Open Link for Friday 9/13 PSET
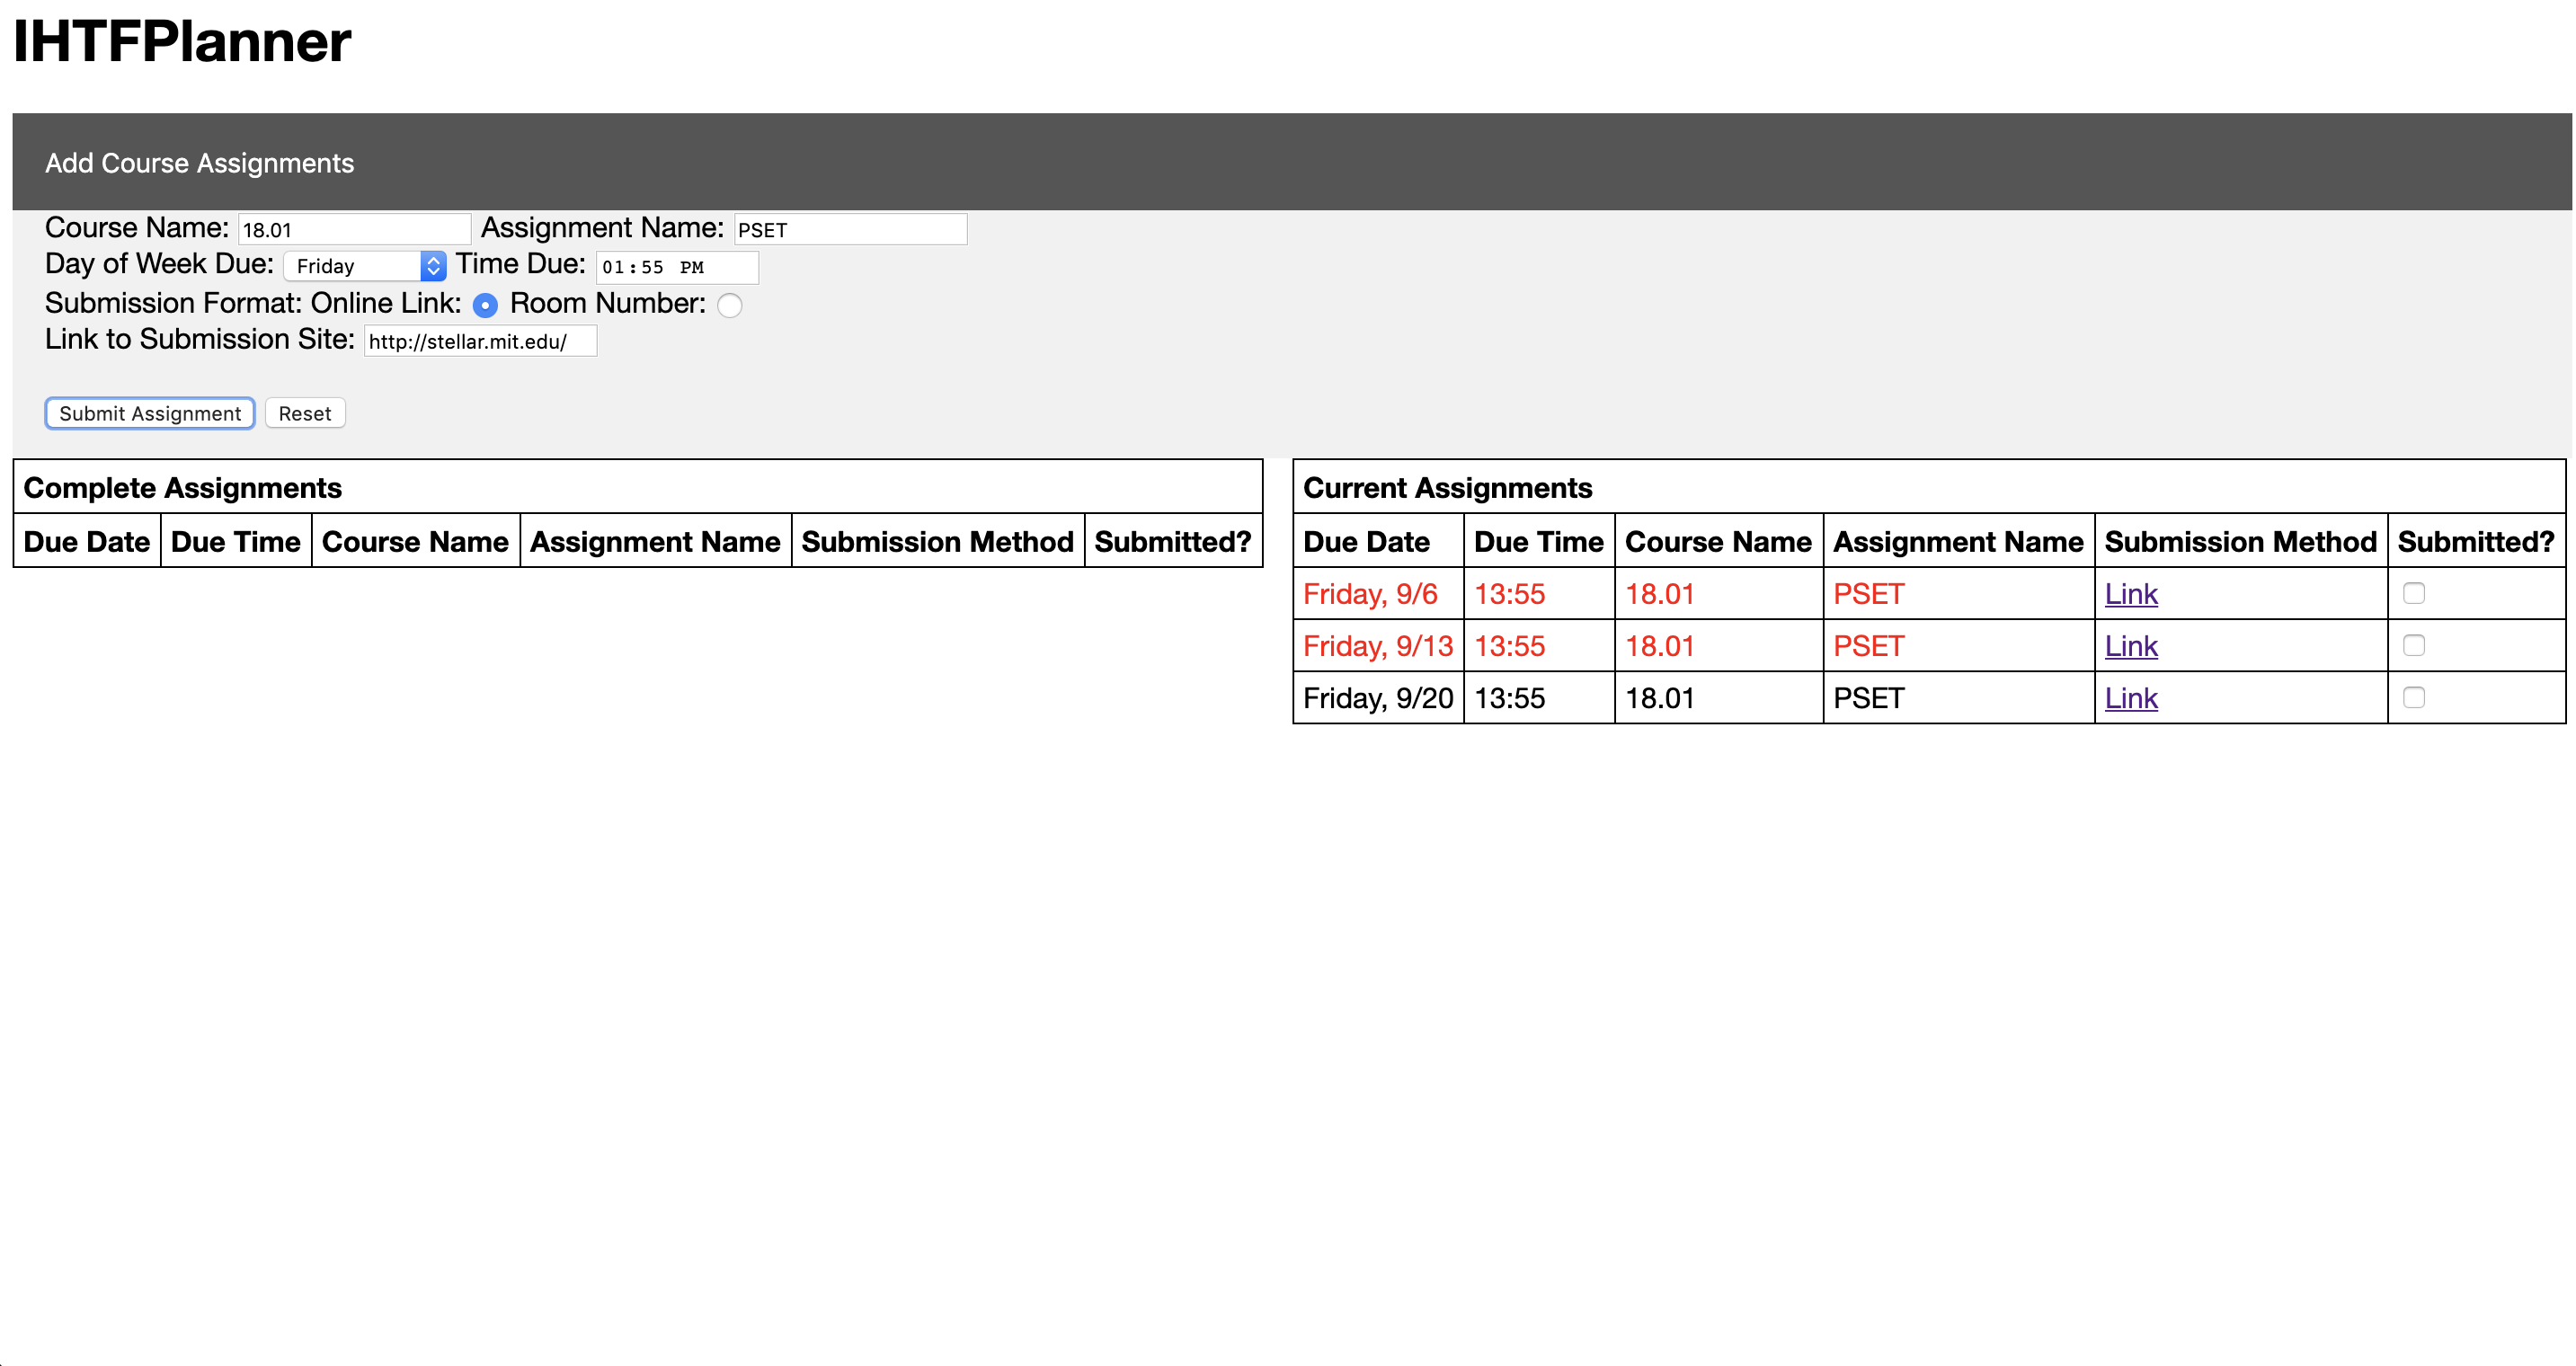2576x1366 pixels. tap(2130, 646)
